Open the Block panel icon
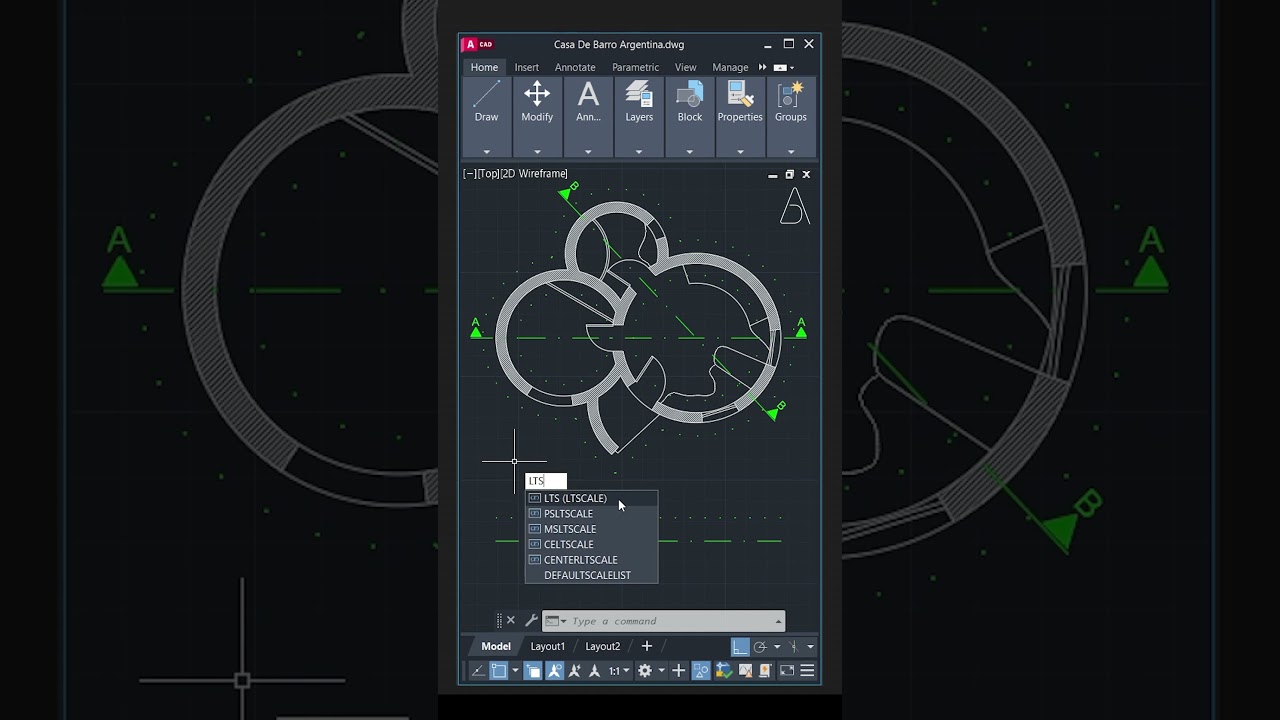Image resolution: width=1280 pixels, height=720 pixels. pyautogui.click(x=690, y=95)
